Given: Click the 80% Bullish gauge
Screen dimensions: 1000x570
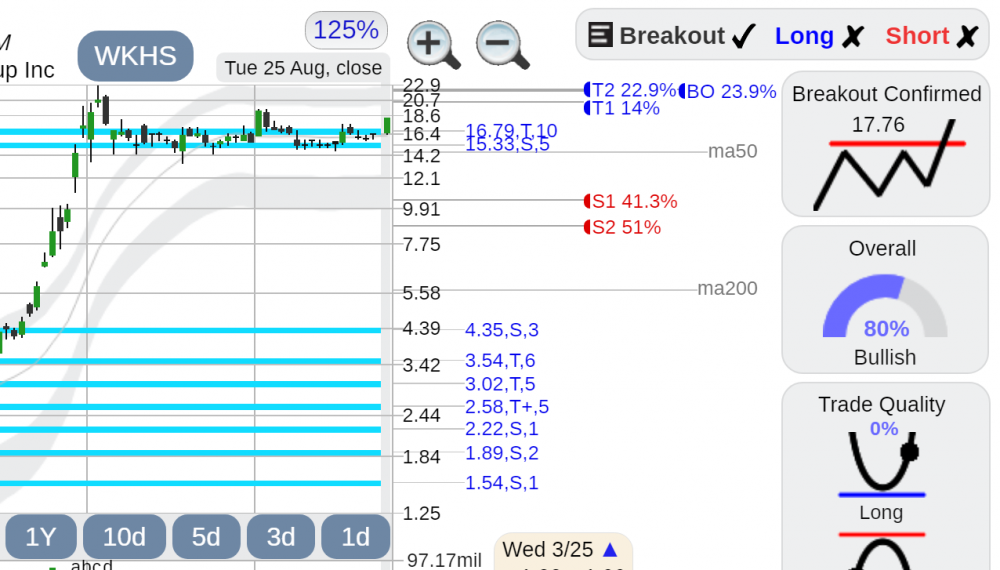Looking at the screenshot, I should click(x=885, y=307).
